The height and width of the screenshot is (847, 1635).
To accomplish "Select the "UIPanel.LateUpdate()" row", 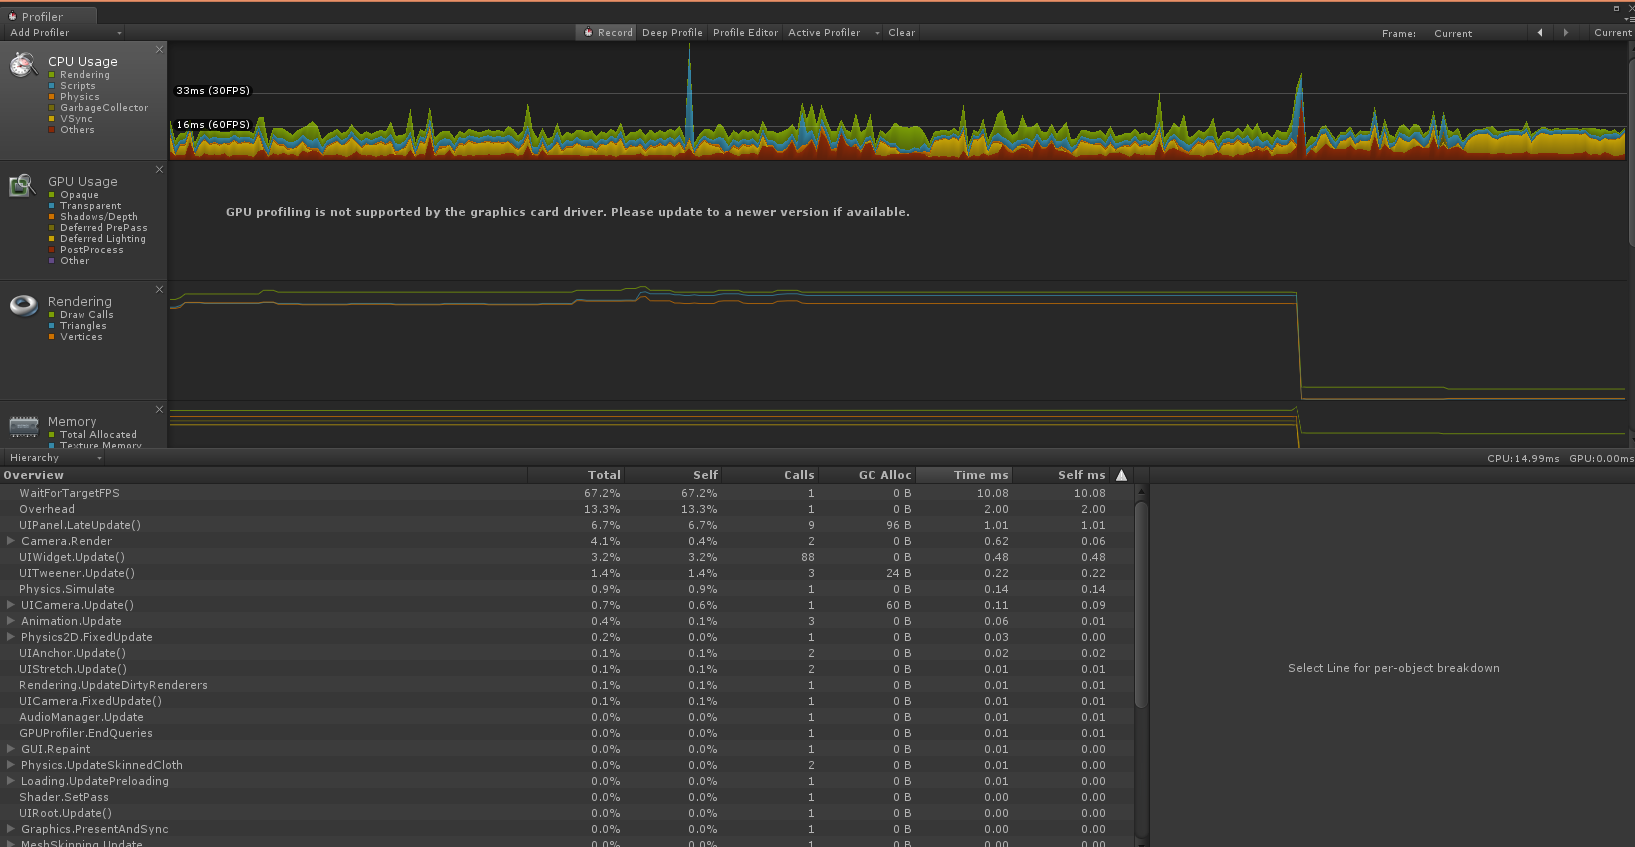I will [567, 525].
